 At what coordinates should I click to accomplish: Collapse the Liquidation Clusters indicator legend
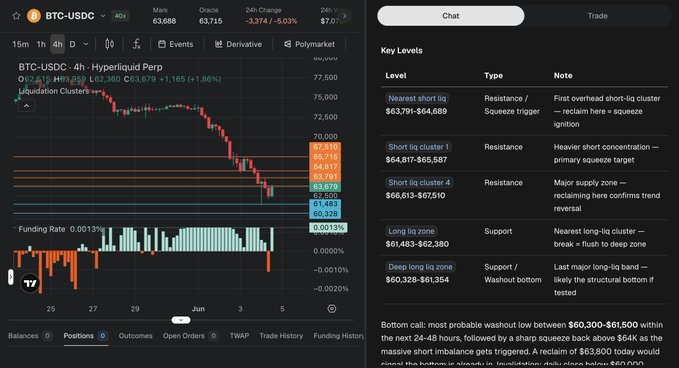26,106
